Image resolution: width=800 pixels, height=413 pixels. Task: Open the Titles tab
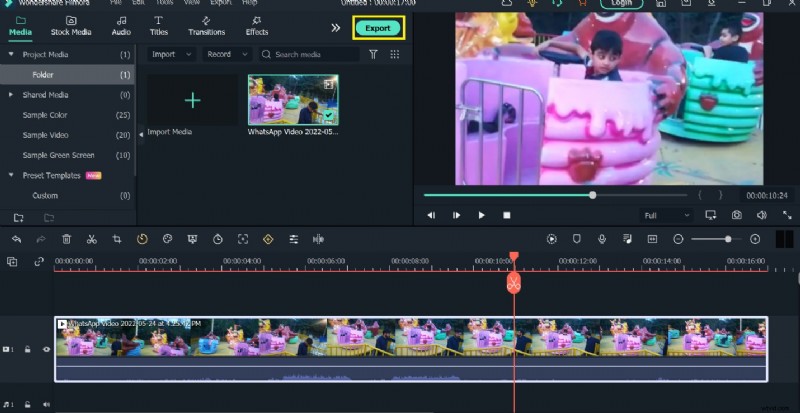tap(159, 26)
